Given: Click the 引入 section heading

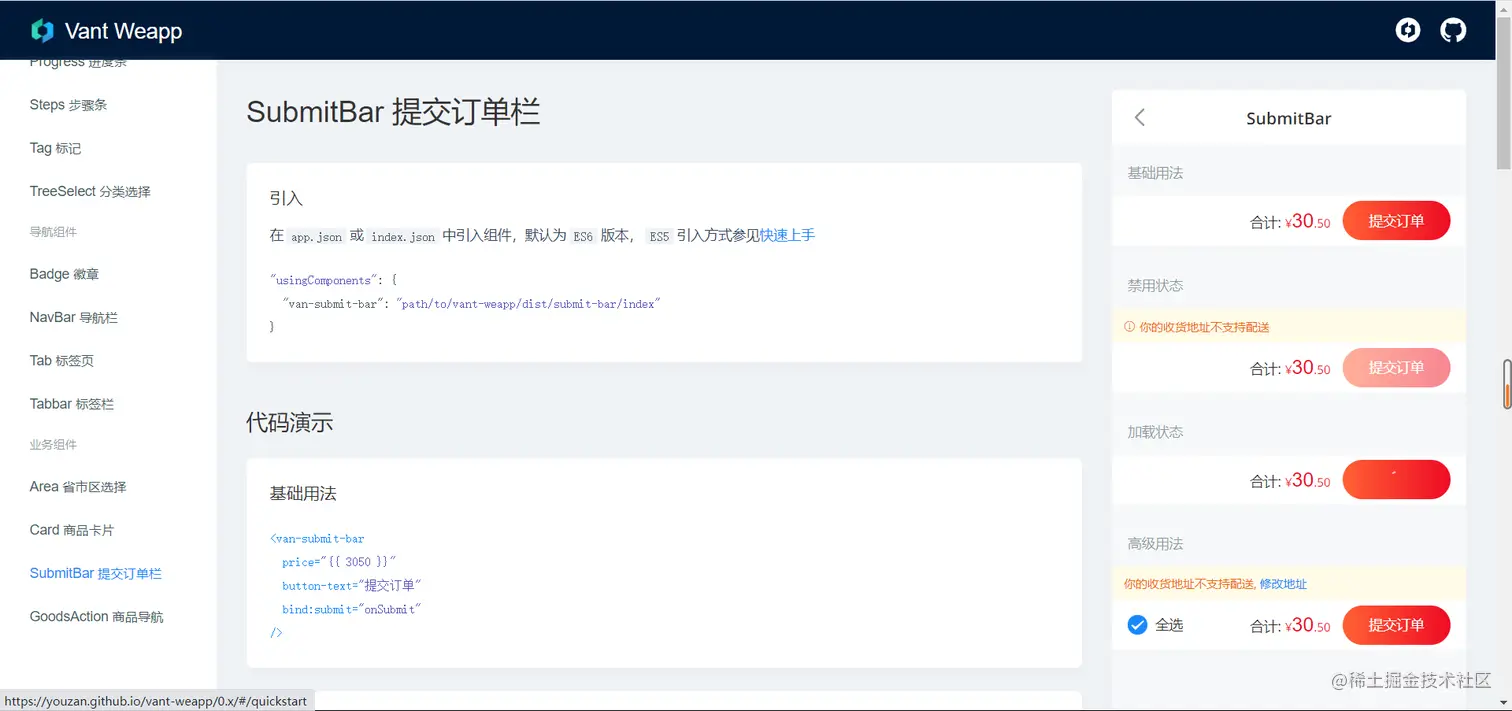Looking at the screenshot, I should pyautogui.click(x=286, y=198).
